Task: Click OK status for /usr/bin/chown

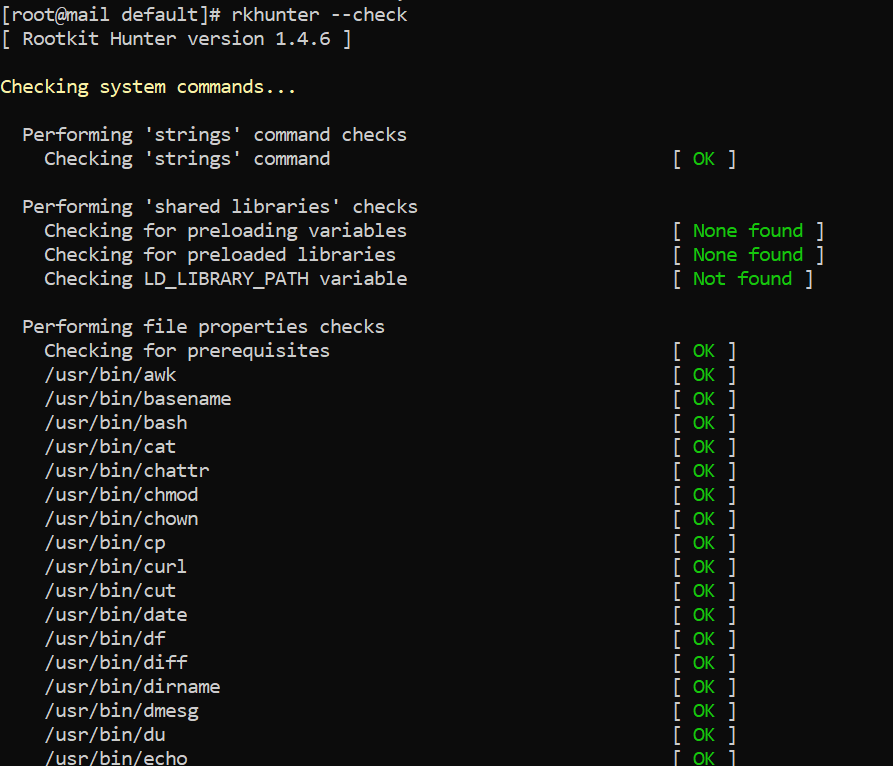Action: click(704, 519)
